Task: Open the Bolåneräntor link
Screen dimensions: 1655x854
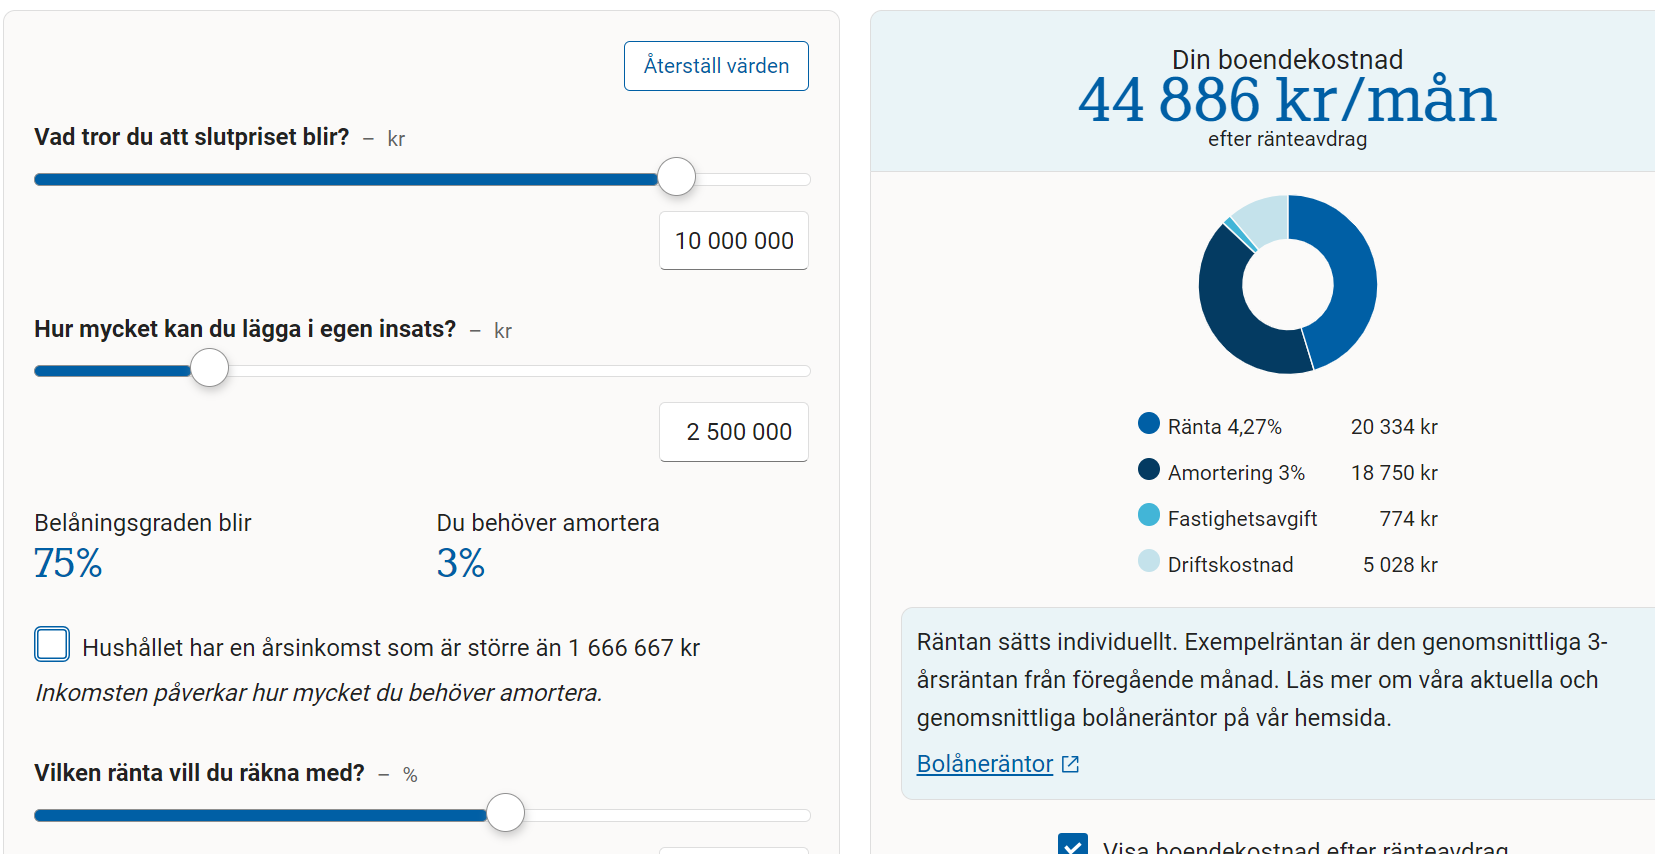Action: (x=985, y=764)
